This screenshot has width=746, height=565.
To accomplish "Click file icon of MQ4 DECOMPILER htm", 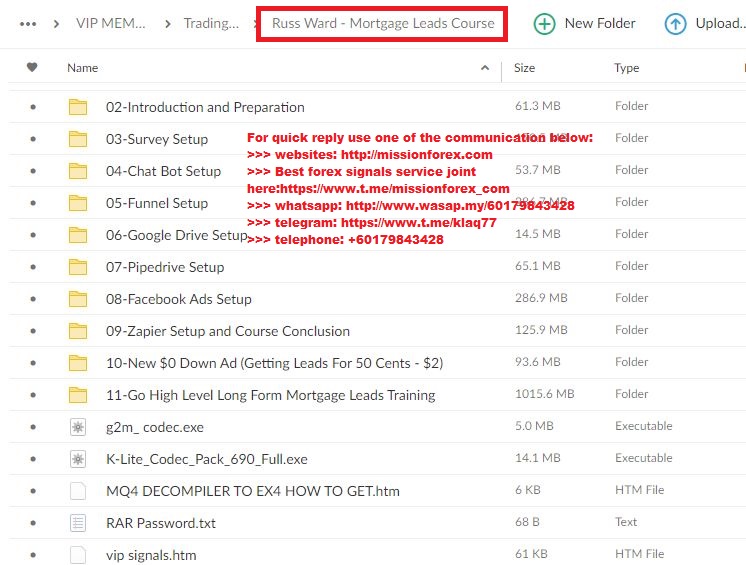I will pyautogui.click(x=78, y=491).
